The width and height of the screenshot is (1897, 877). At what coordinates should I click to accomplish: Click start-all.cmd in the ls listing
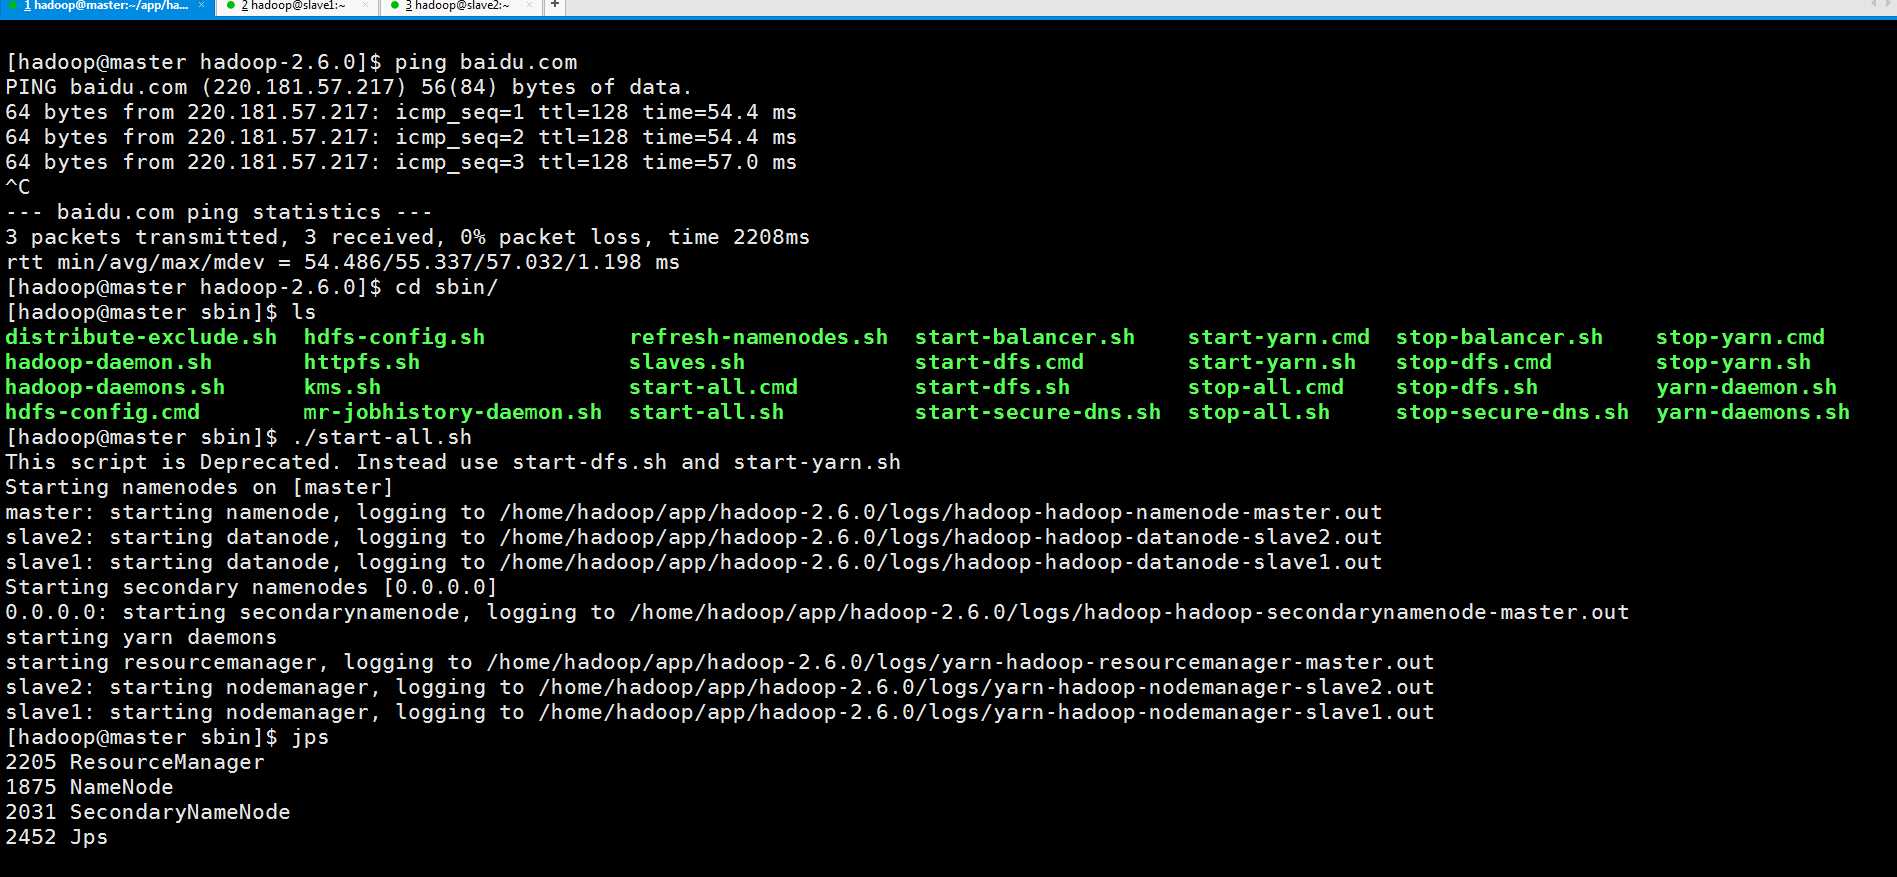713,387
